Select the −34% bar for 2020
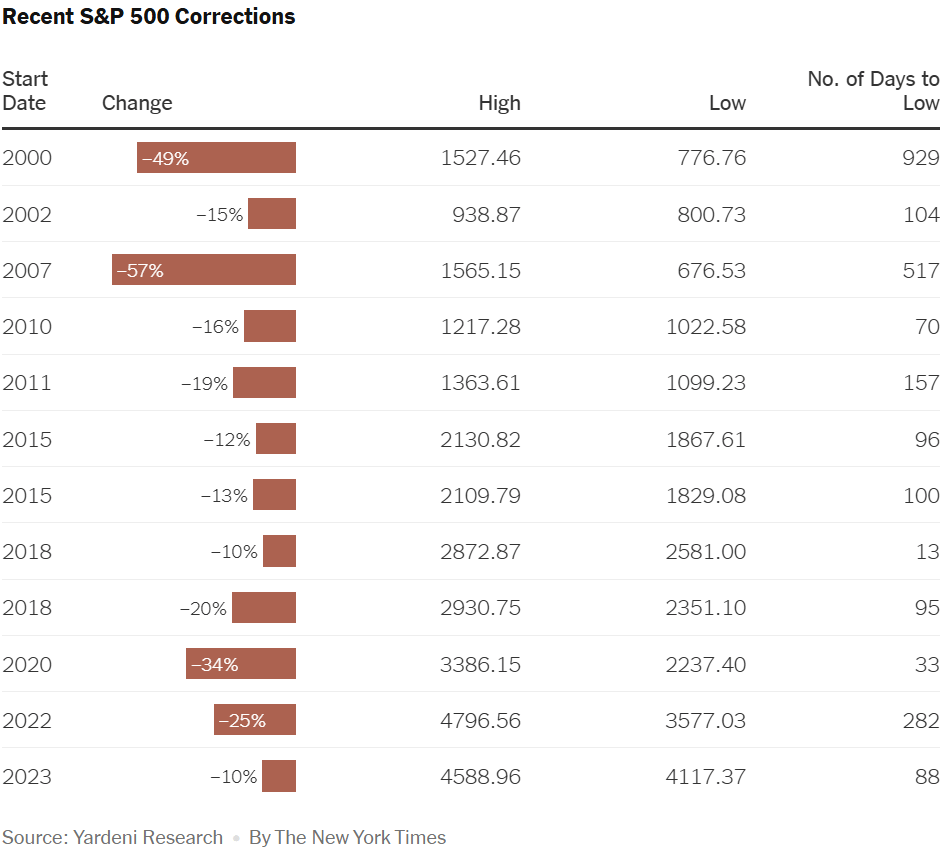The height and width of the screenshot is (850, 947). [x=241, y=664]
